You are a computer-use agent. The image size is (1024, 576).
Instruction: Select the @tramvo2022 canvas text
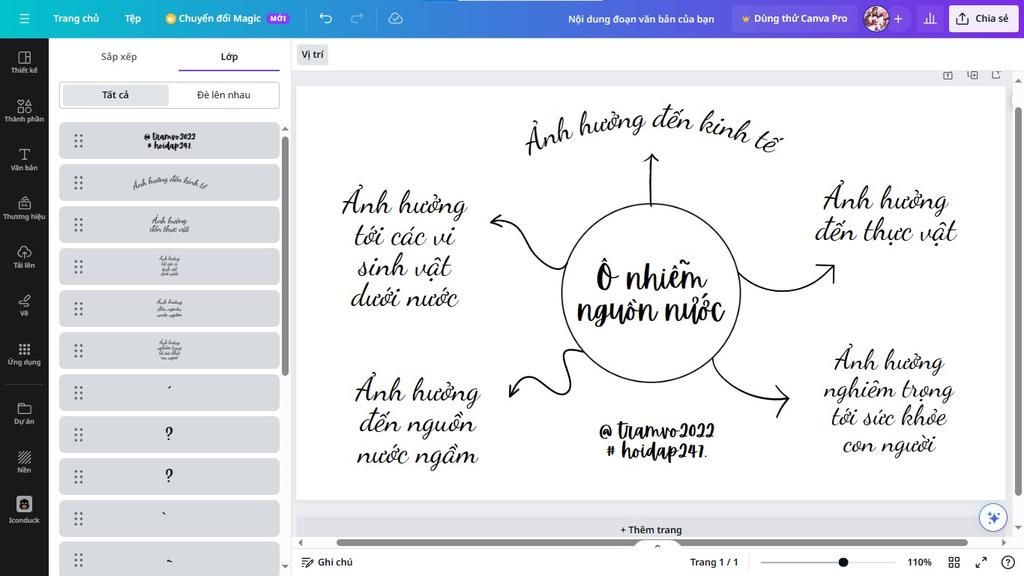[656, 441]
